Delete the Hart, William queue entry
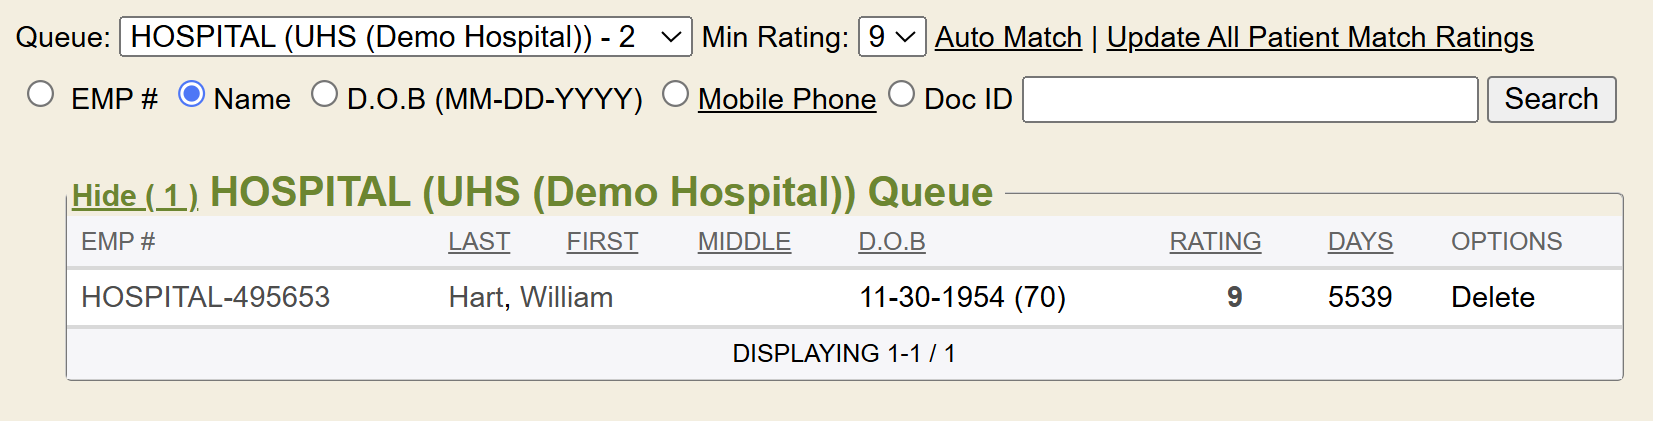Viewport: 1653px width, 421px height. [x=1492, y=297]
